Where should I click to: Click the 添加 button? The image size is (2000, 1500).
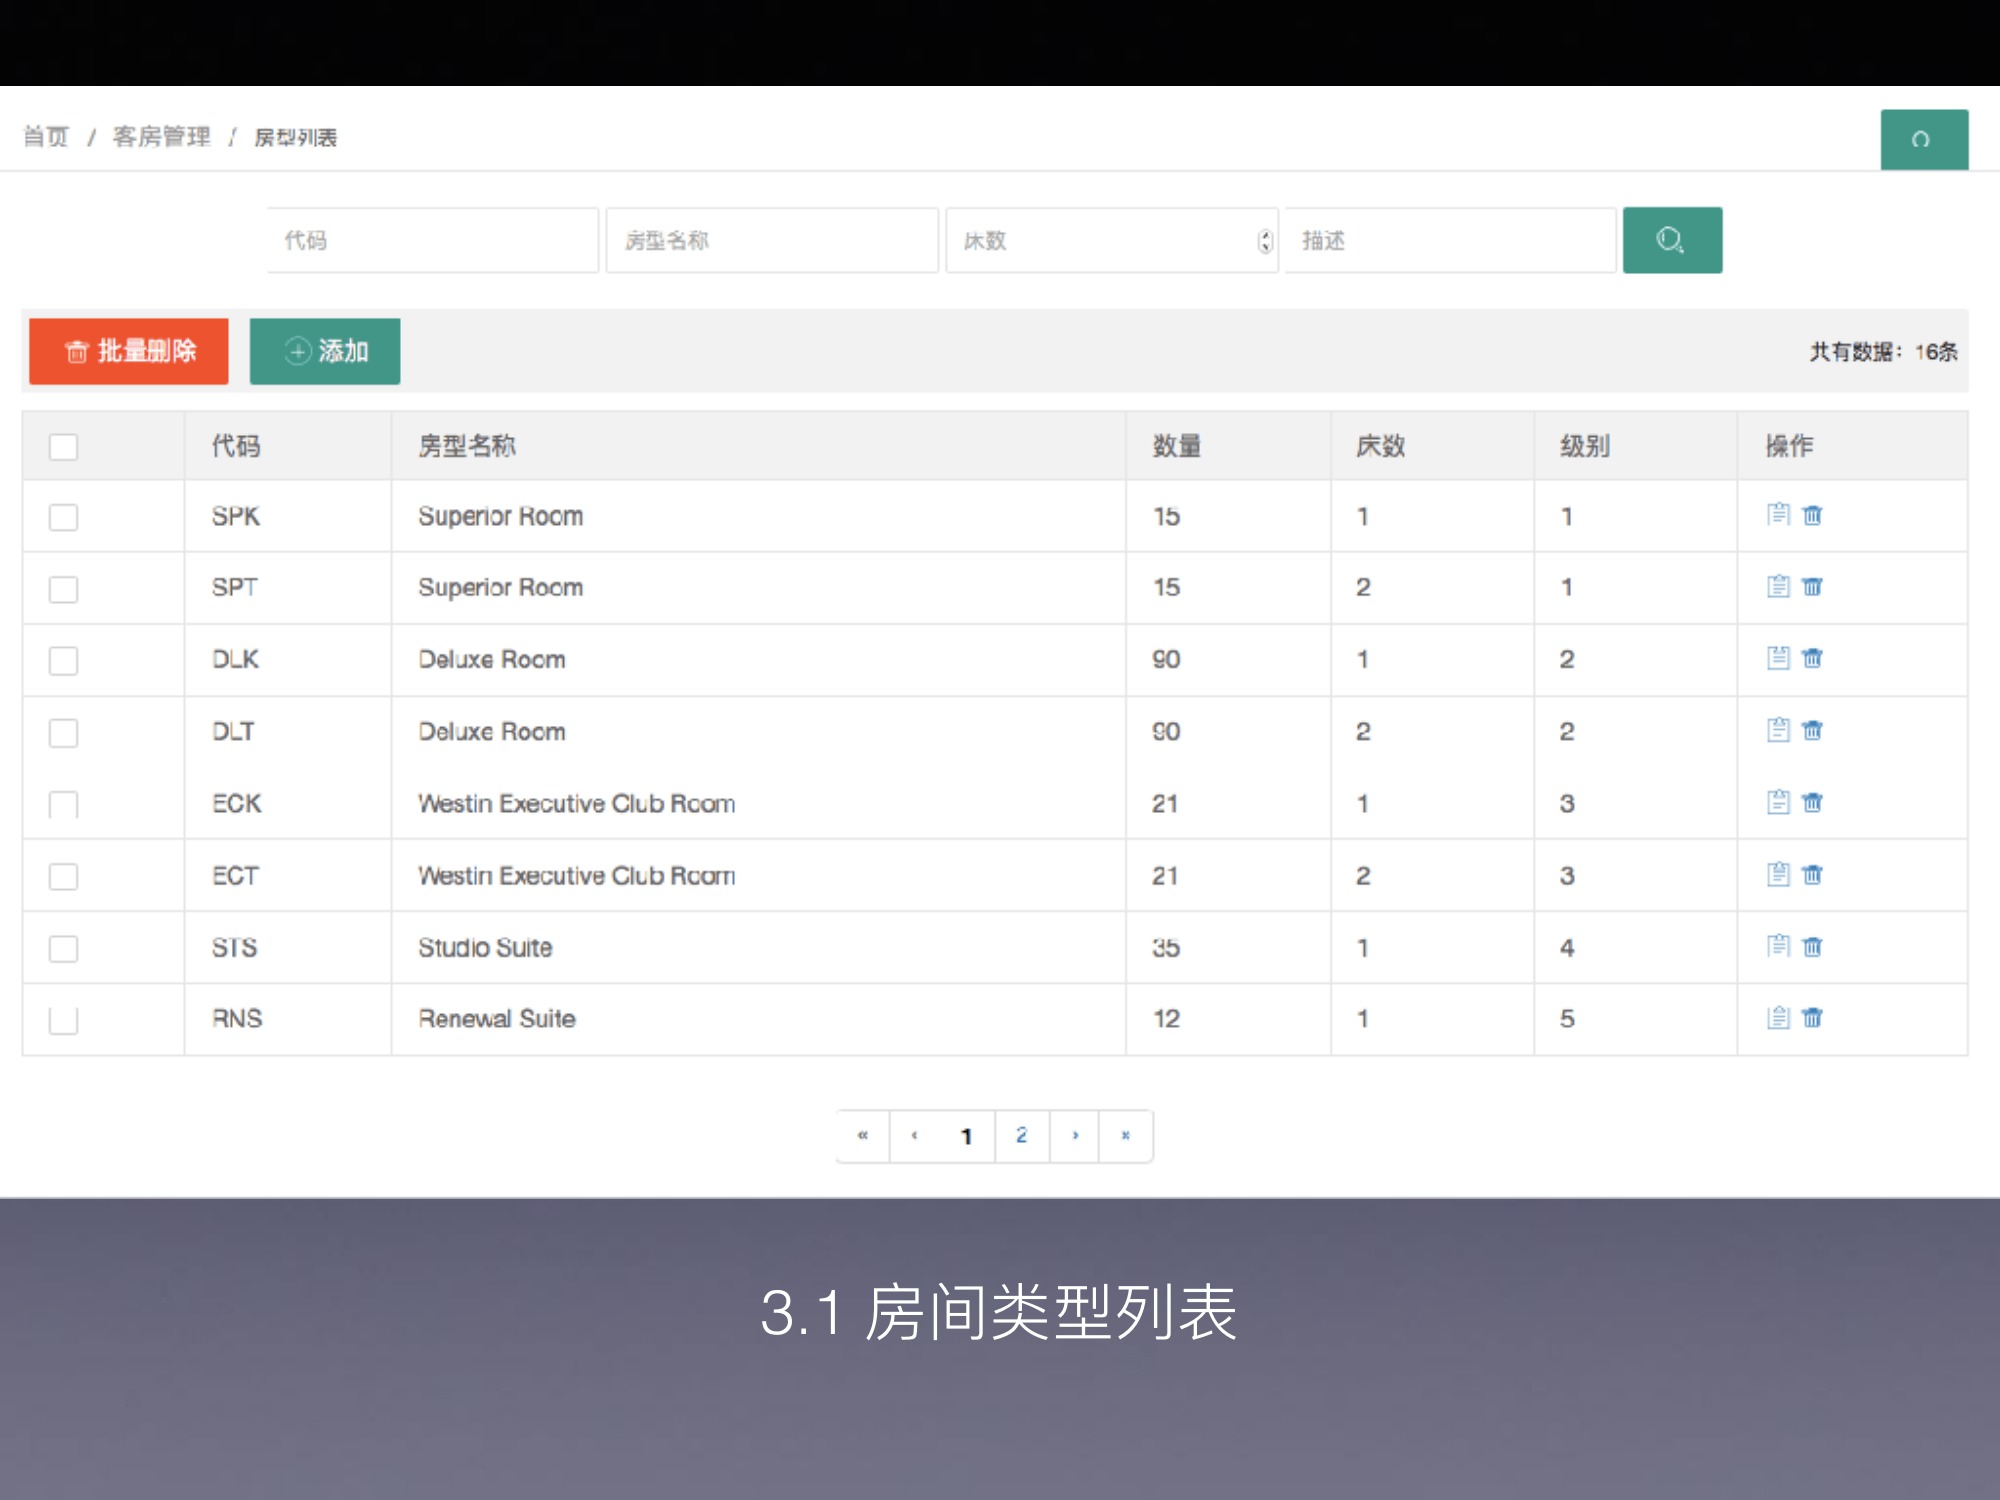(325, 351)
